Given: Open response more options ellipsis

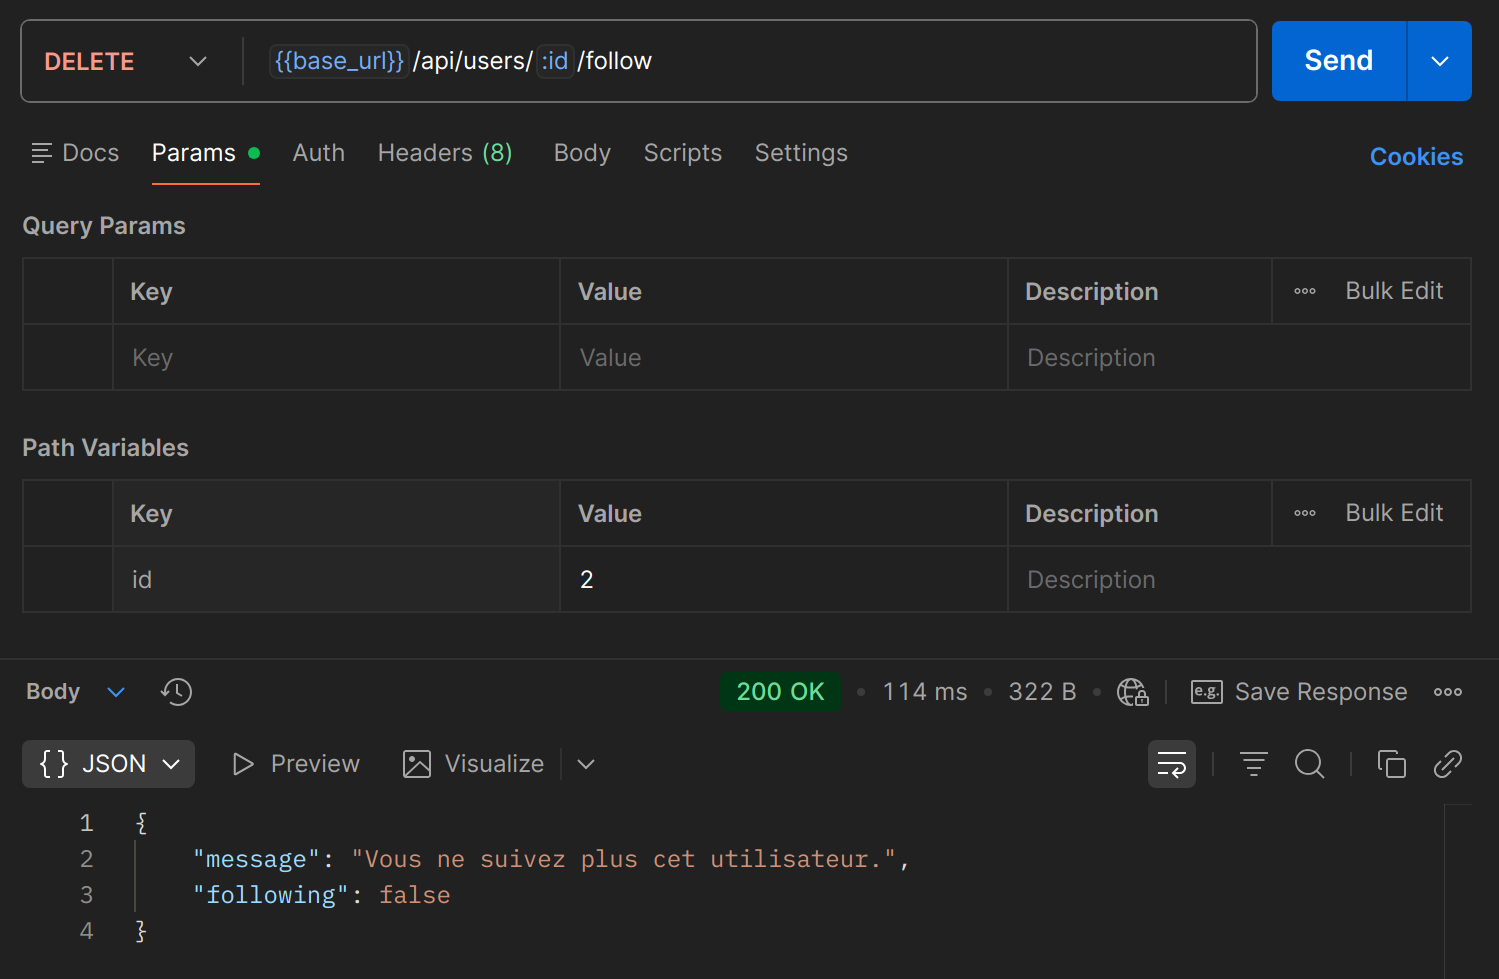Looking at the screenshot, I should tap(1447, 692).
